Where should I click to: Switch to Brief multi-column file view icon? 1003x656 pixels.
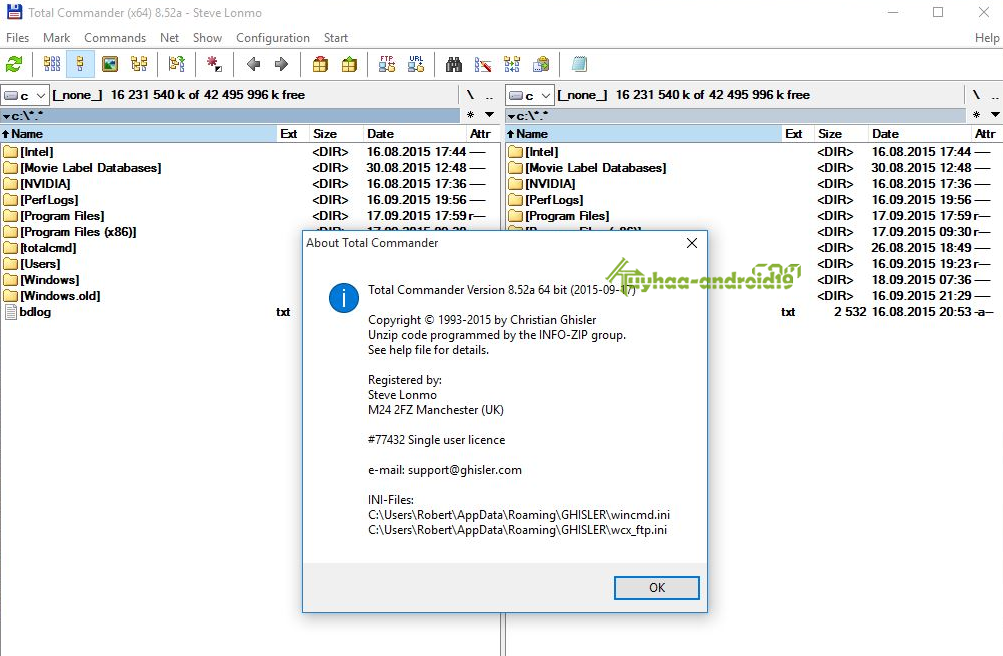click(x=52, y=64)
